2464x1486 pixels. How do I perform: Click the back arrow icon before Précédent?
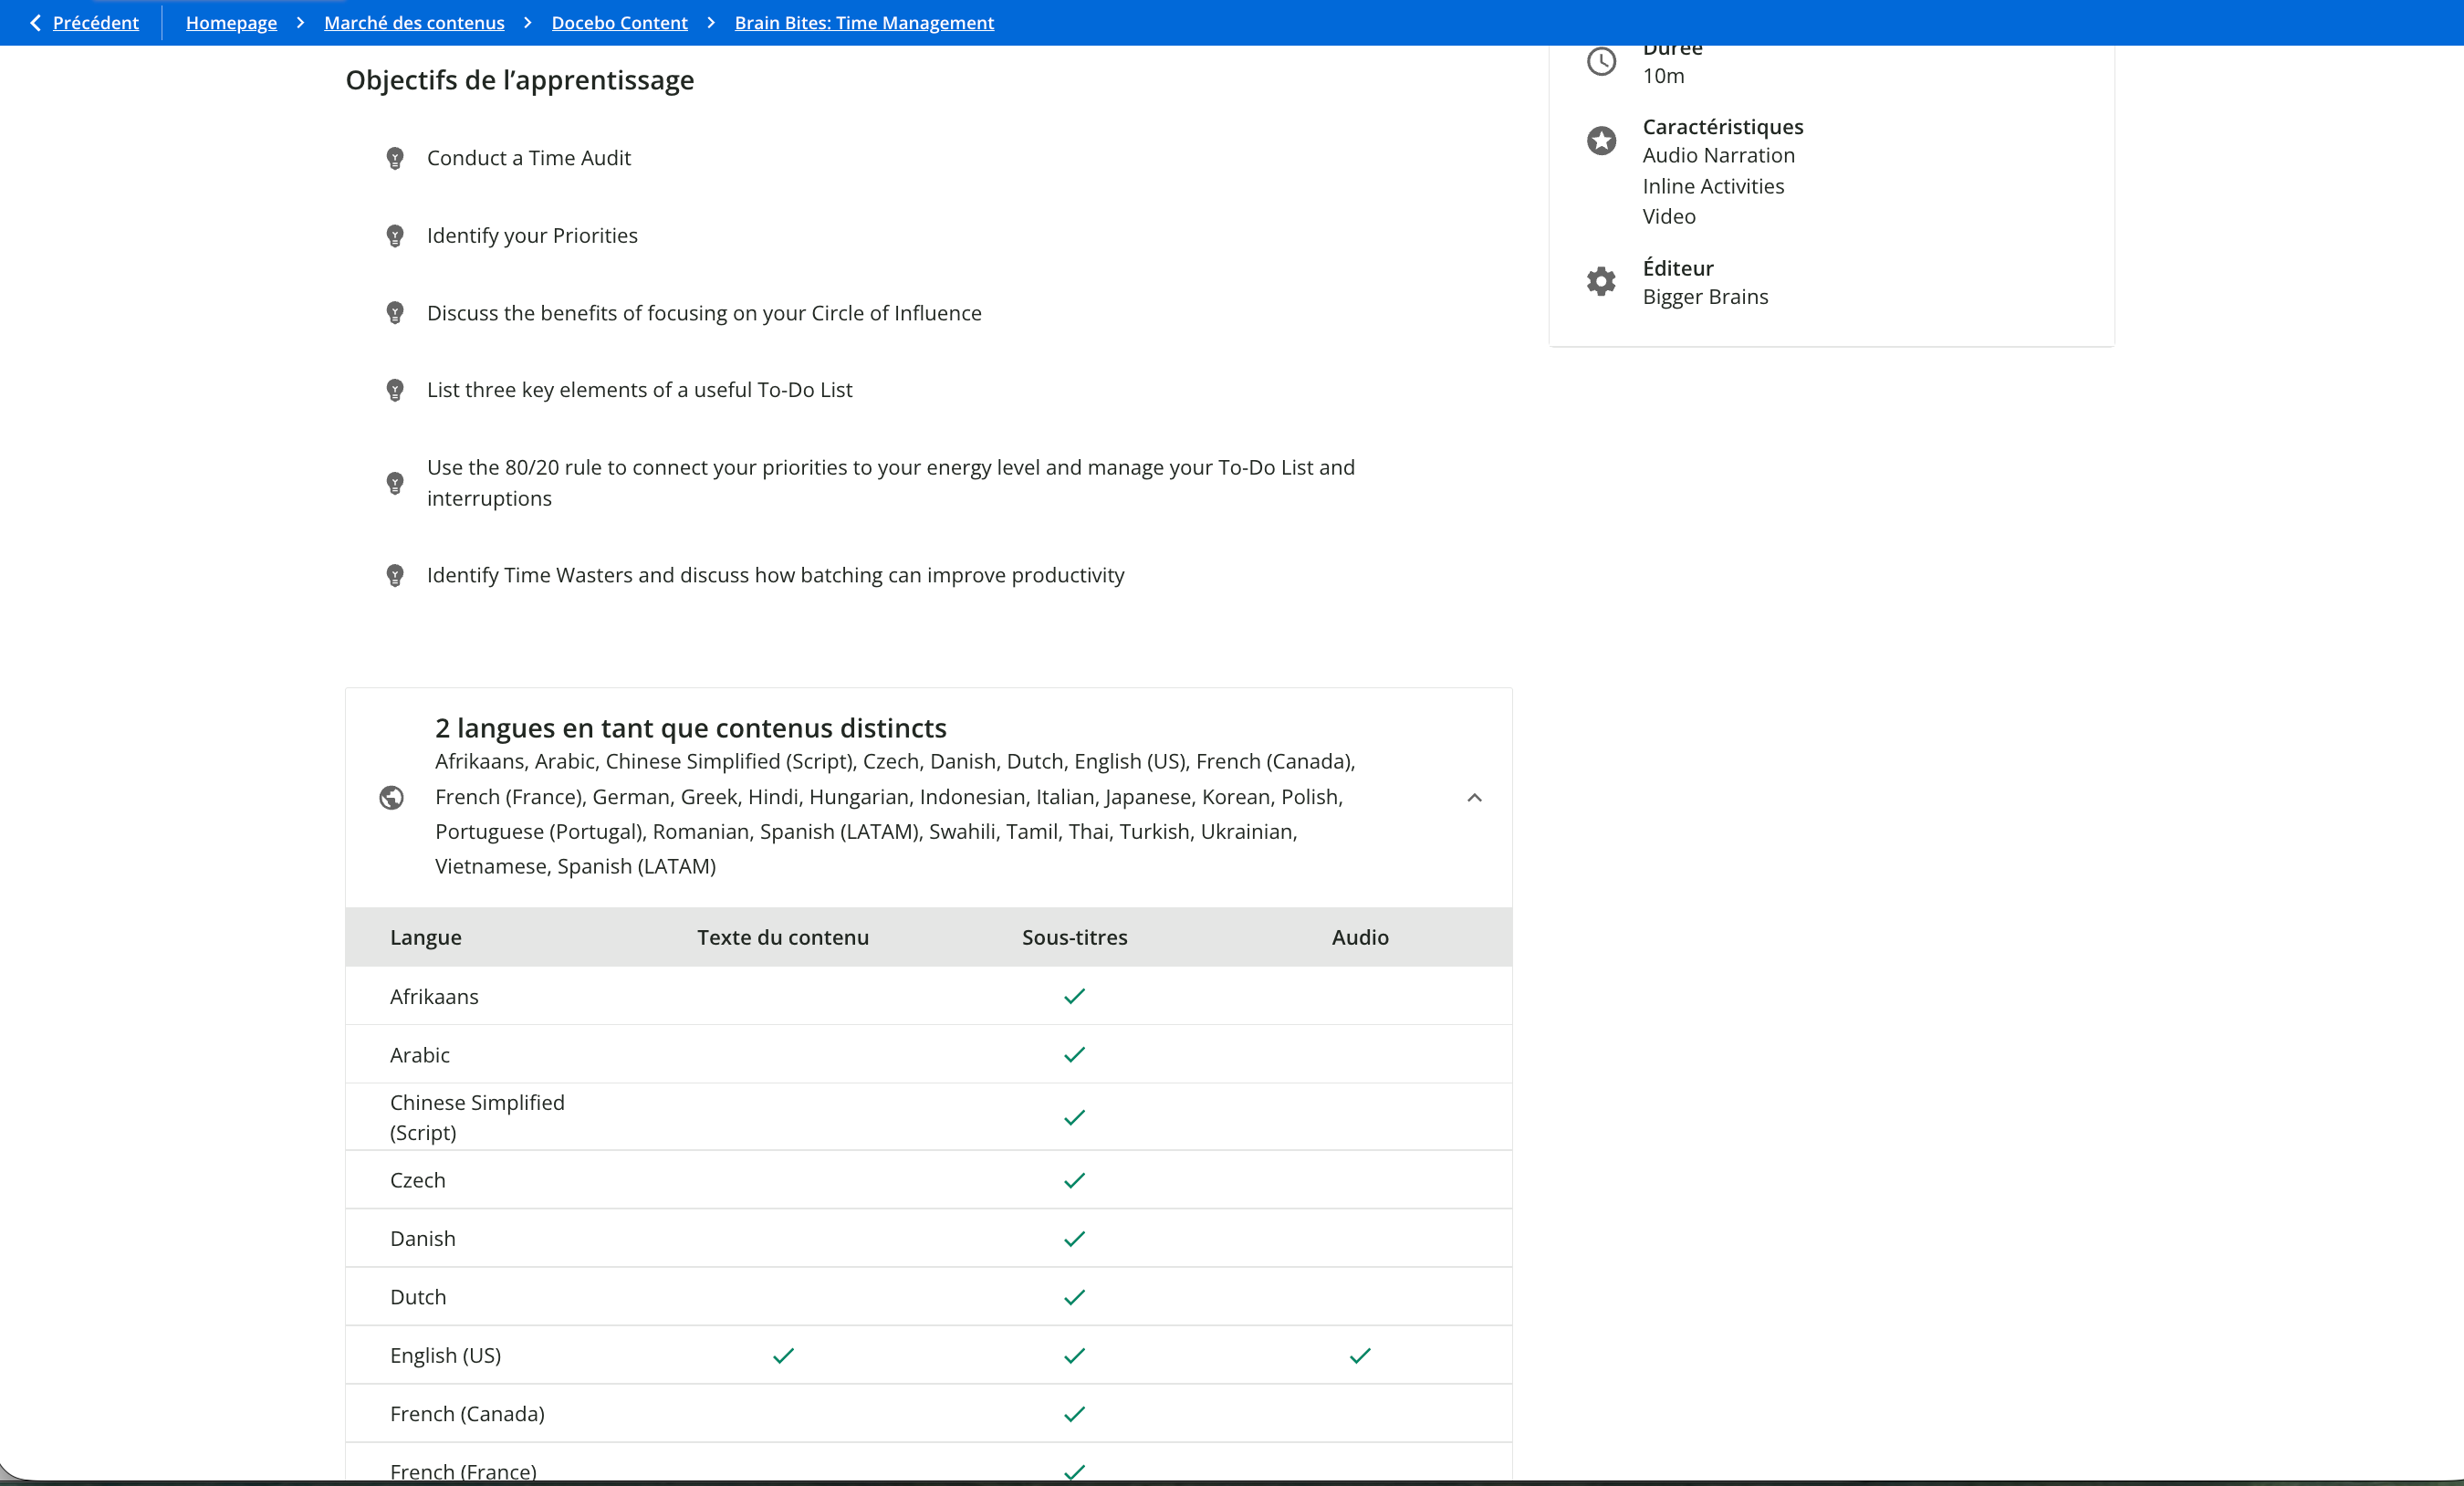coord(35,22)
